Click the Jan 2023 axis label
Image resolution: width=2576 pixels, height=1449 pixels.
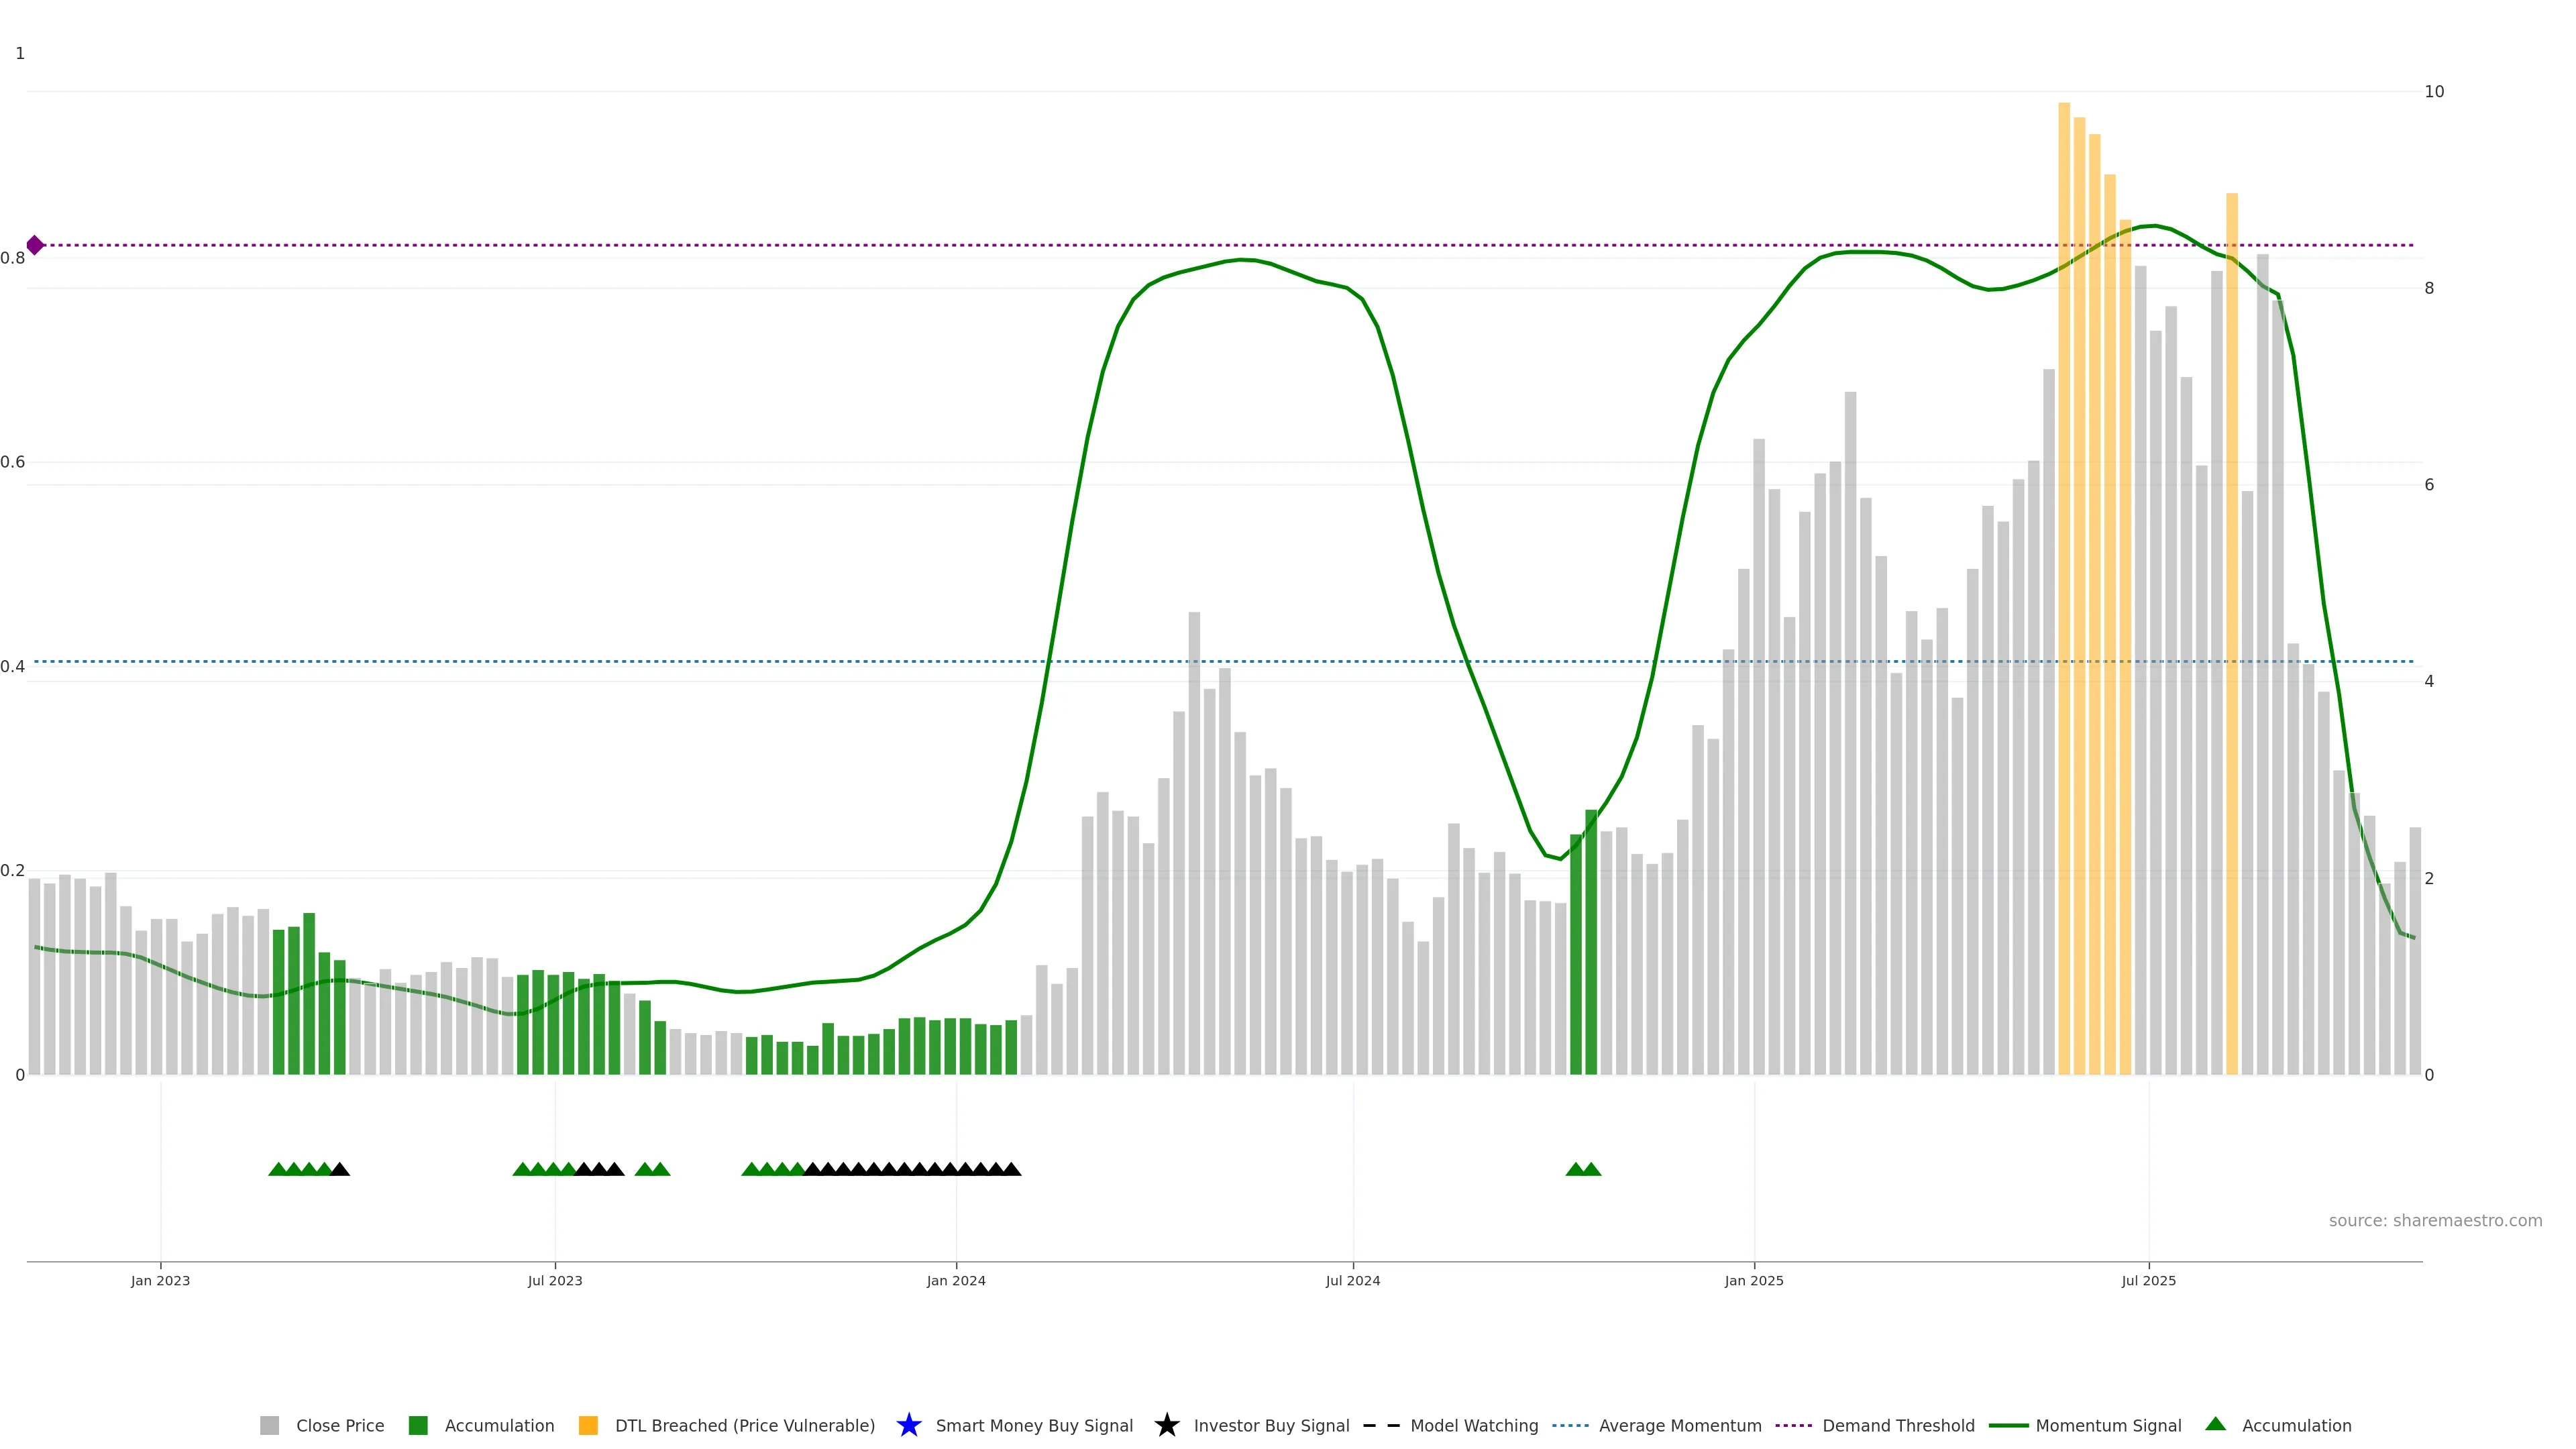(x=160, y=1280)
